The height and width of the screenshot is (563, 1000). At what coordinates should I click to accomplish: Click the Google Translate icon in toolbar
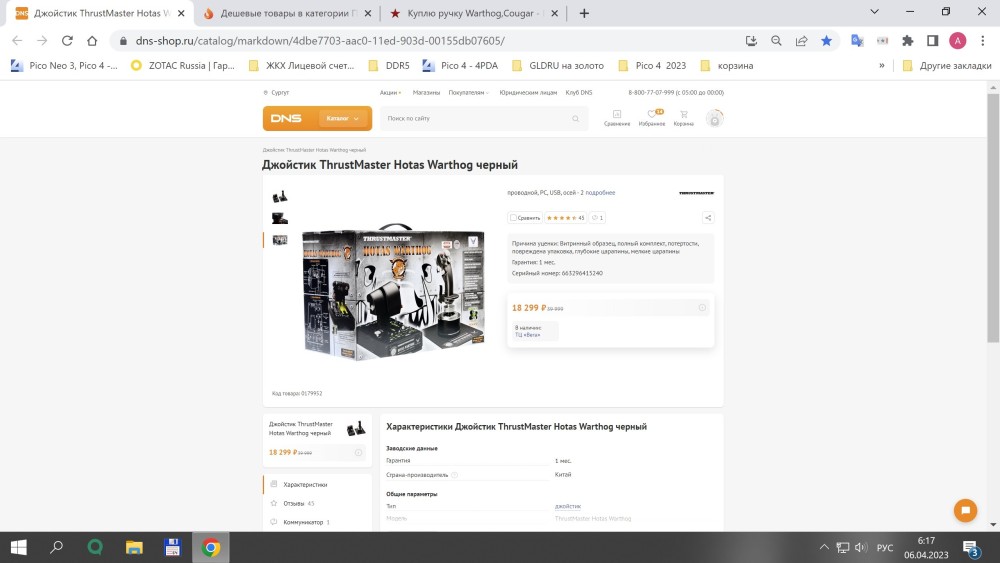click(857, 41)
